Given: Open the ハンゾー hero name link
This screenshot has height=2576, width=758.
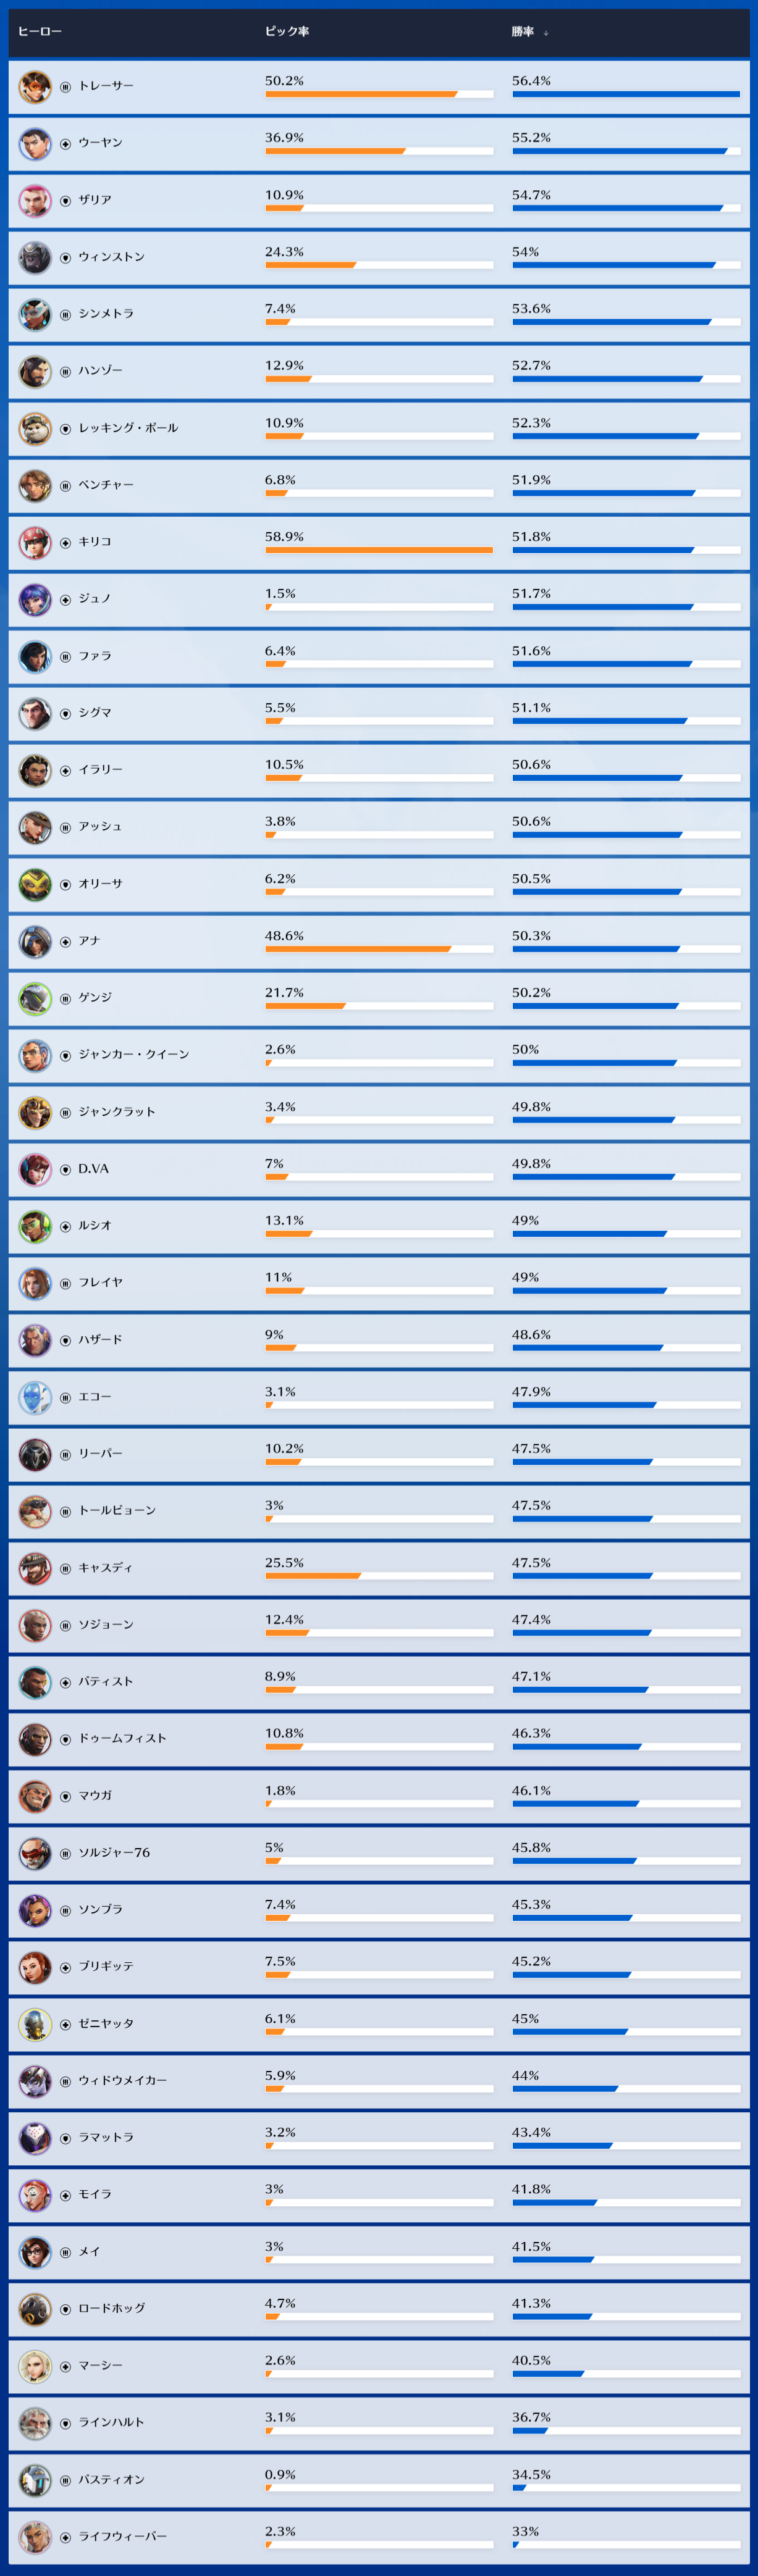Looking at the screenshot, I should point(100,371).
